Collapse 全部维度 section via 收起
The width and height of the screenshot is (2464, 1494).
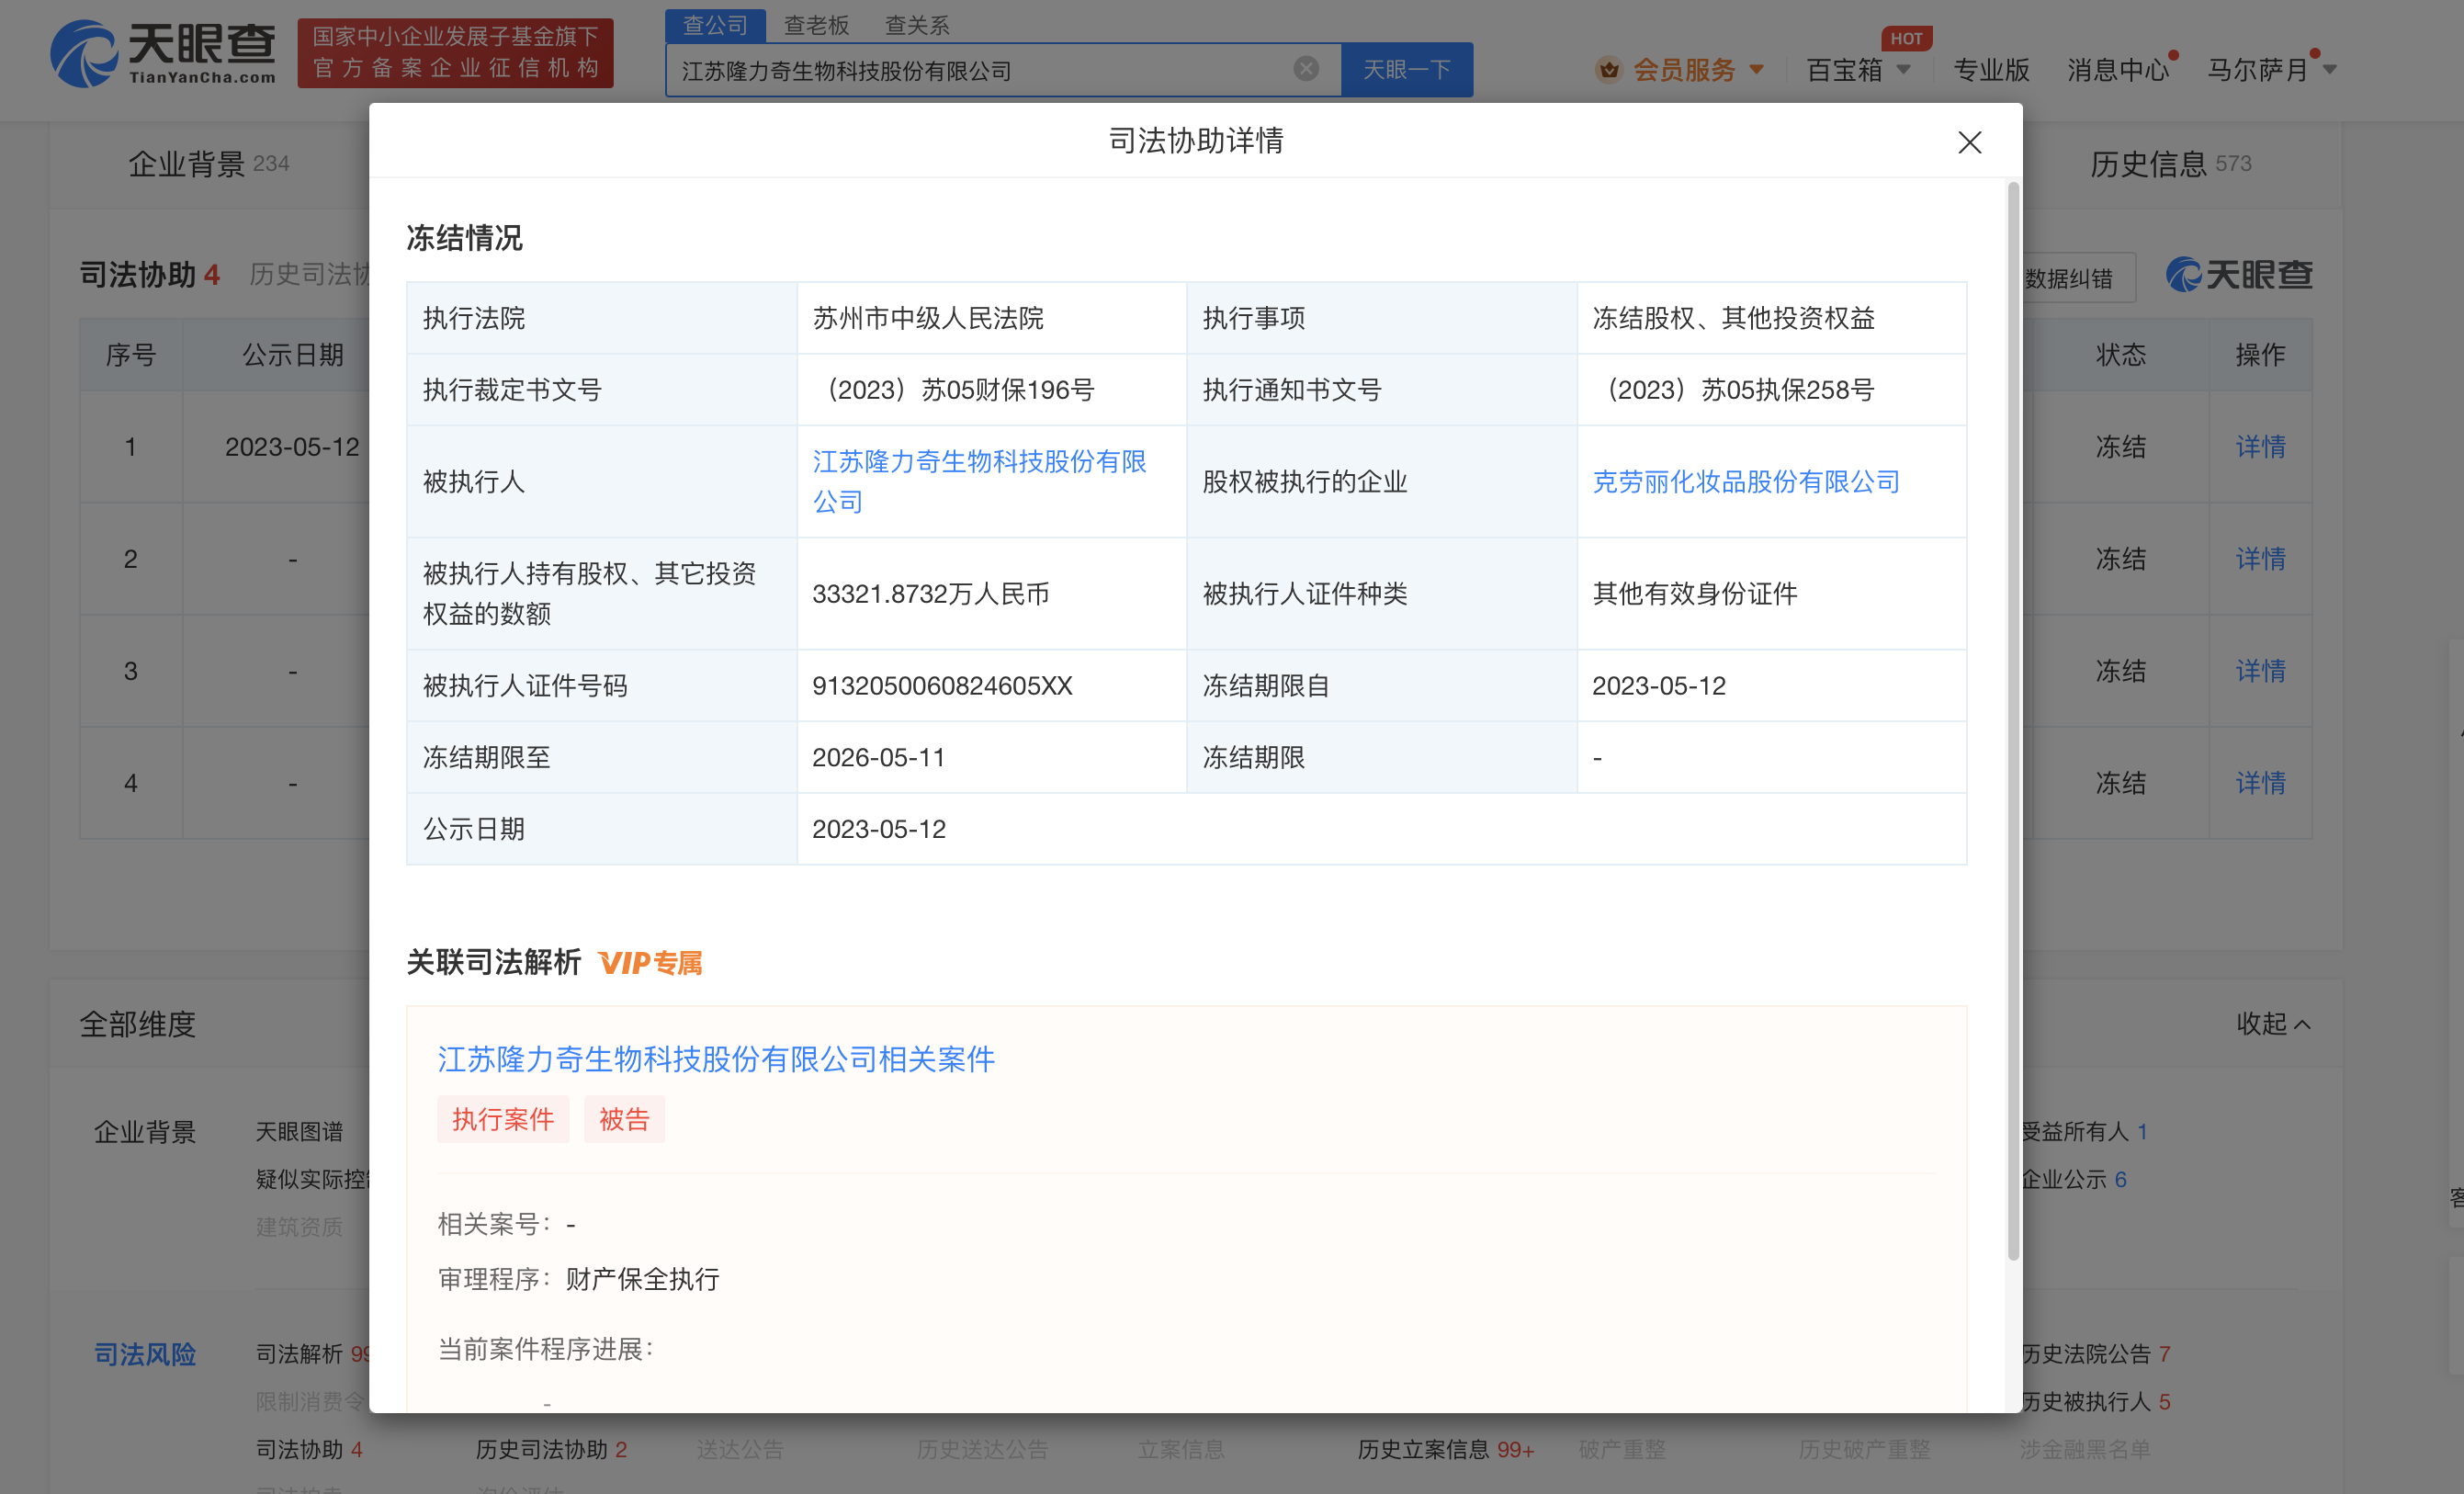click(2273, 1024)
